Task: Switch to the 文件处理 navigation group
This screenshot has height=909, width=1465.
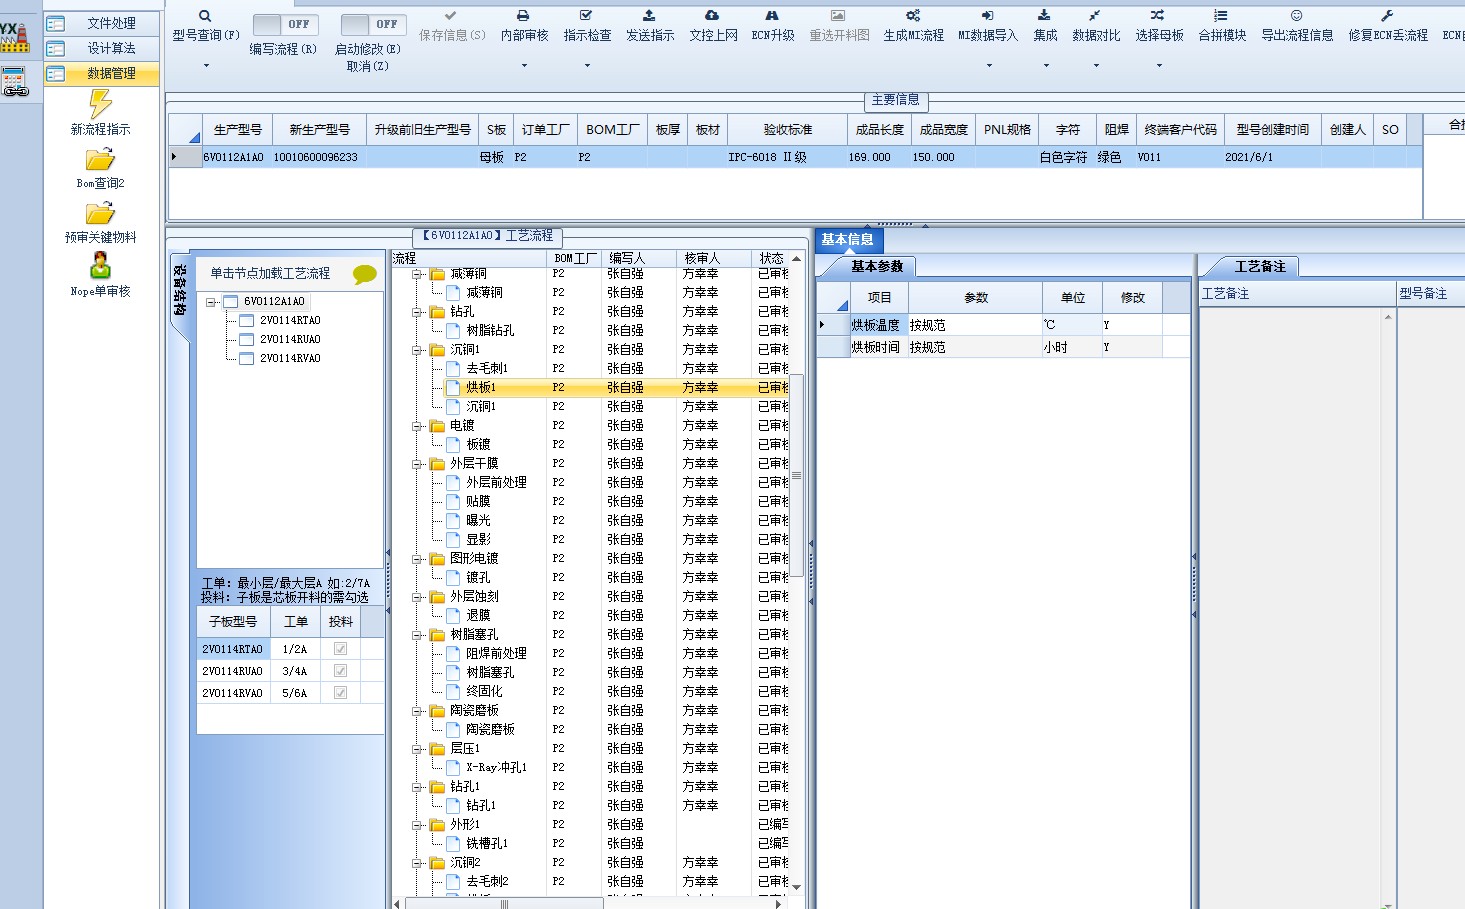Action: [101, 23]
